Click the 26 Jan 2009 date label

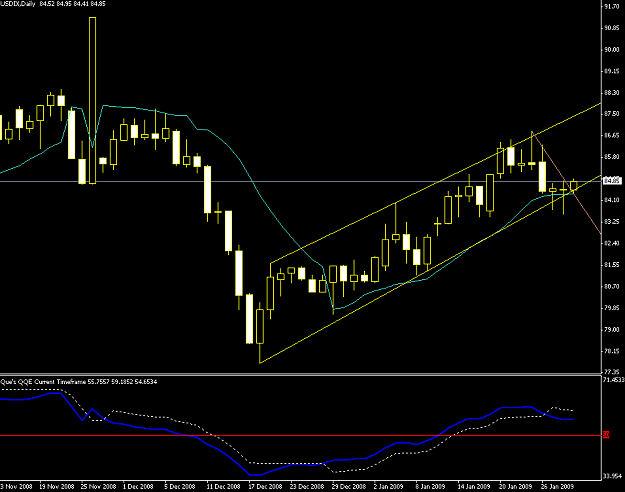(557, 486)
